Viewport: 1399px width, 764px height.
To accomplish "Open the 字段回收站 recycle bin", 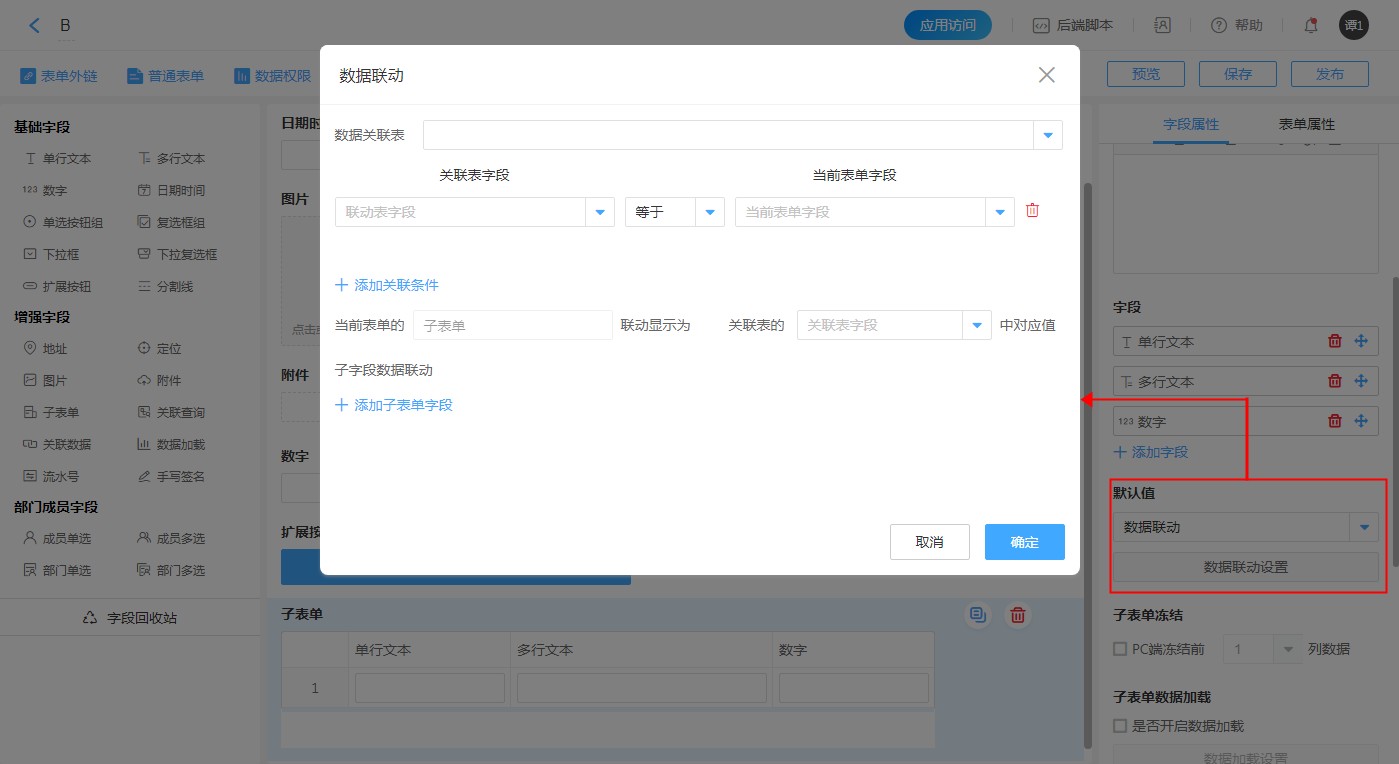I will tap(130, 618).
